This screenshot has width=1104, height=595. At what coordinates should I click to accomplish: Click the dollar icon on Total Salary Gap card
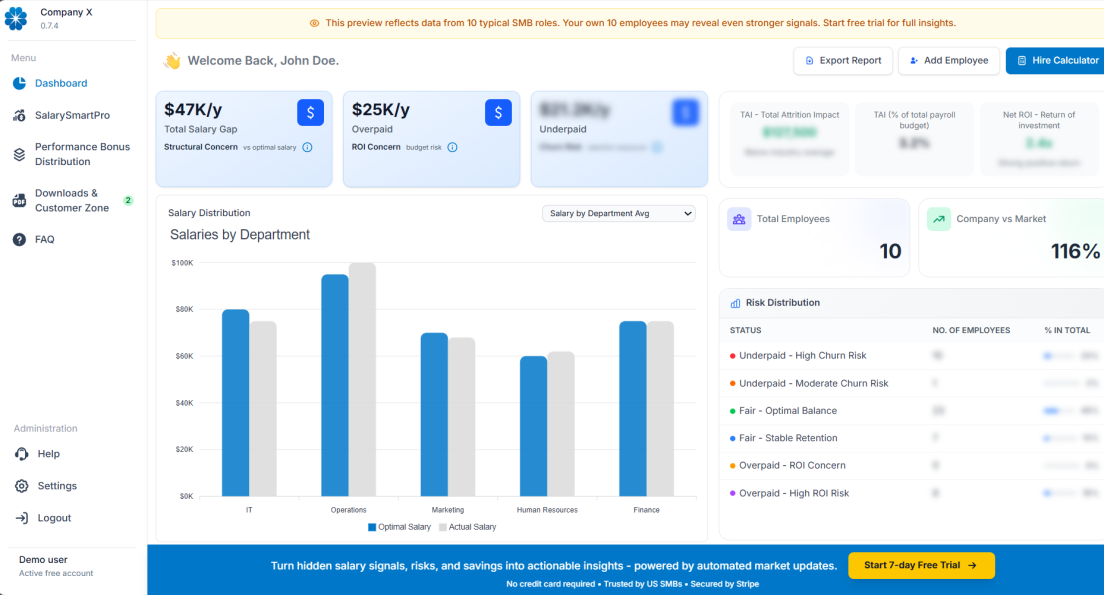tap(310, 113)
